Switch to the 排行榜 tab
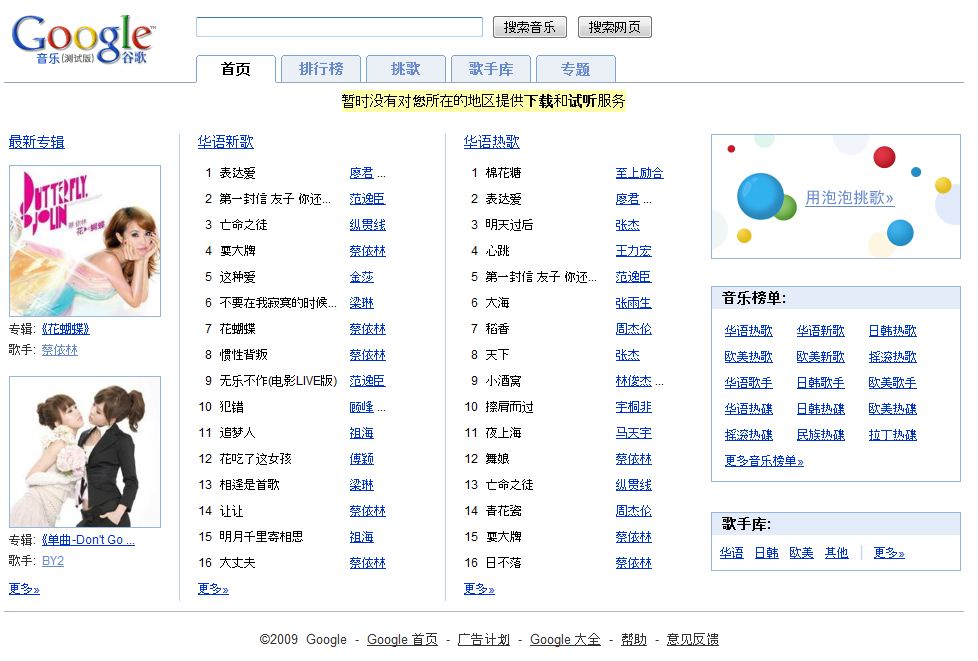Screen dimensions: 978x661 [x=321, y=69]
